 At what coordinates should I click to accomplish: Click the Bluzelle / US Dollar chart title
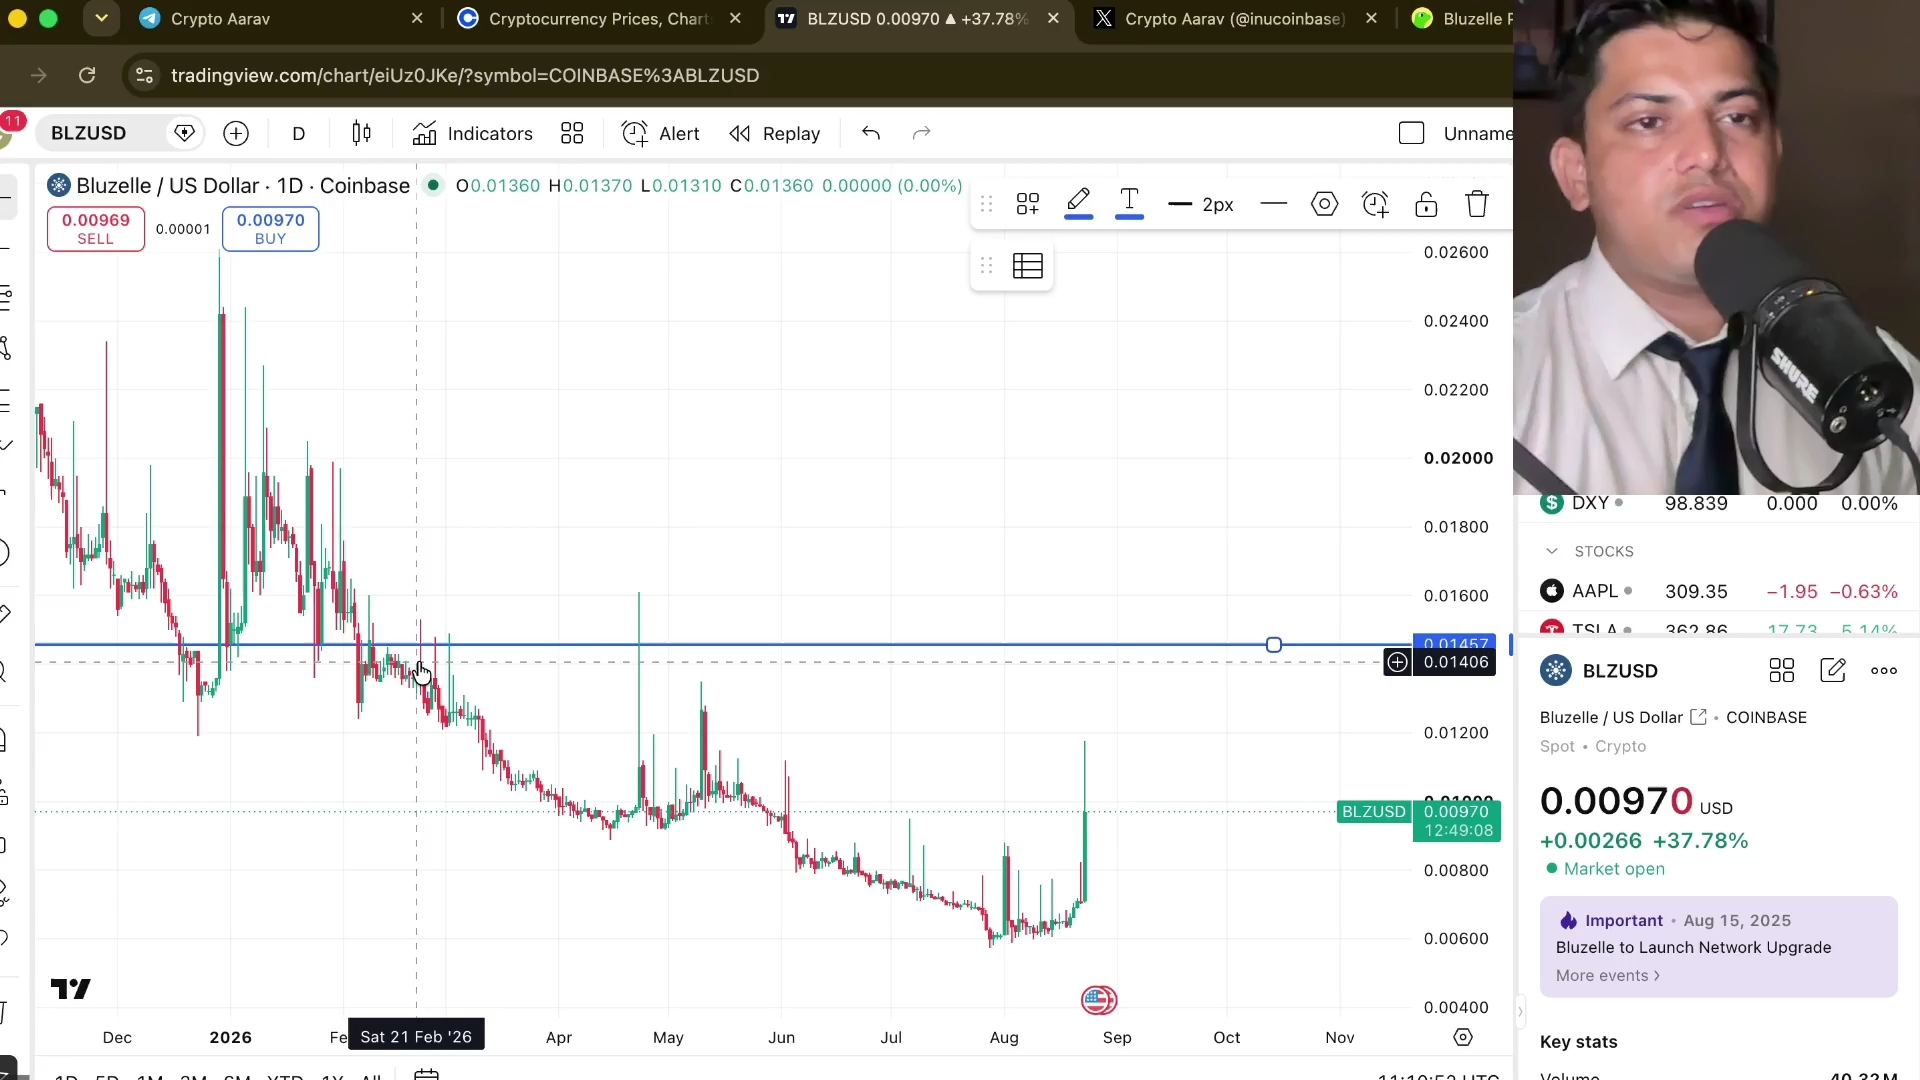pyautogui.click(x=243, y=186)
